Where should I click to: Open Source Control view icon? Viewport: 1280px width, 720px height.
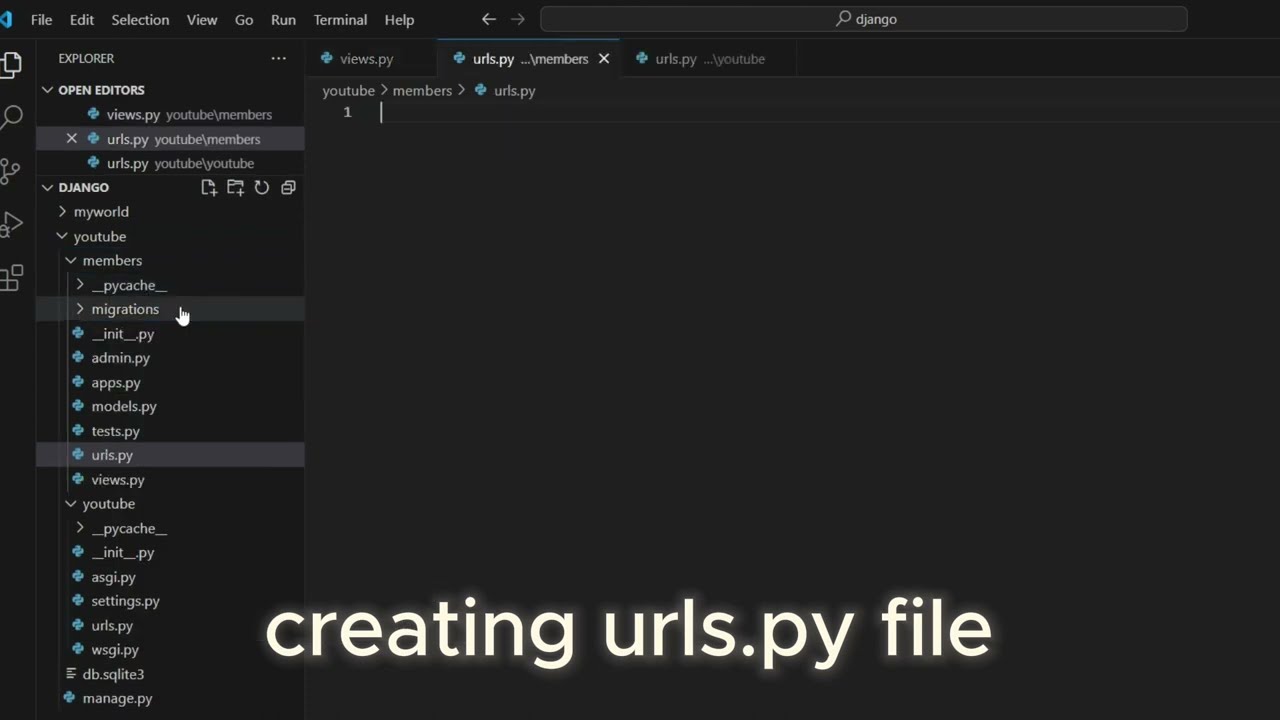click(x=11, y=171)
